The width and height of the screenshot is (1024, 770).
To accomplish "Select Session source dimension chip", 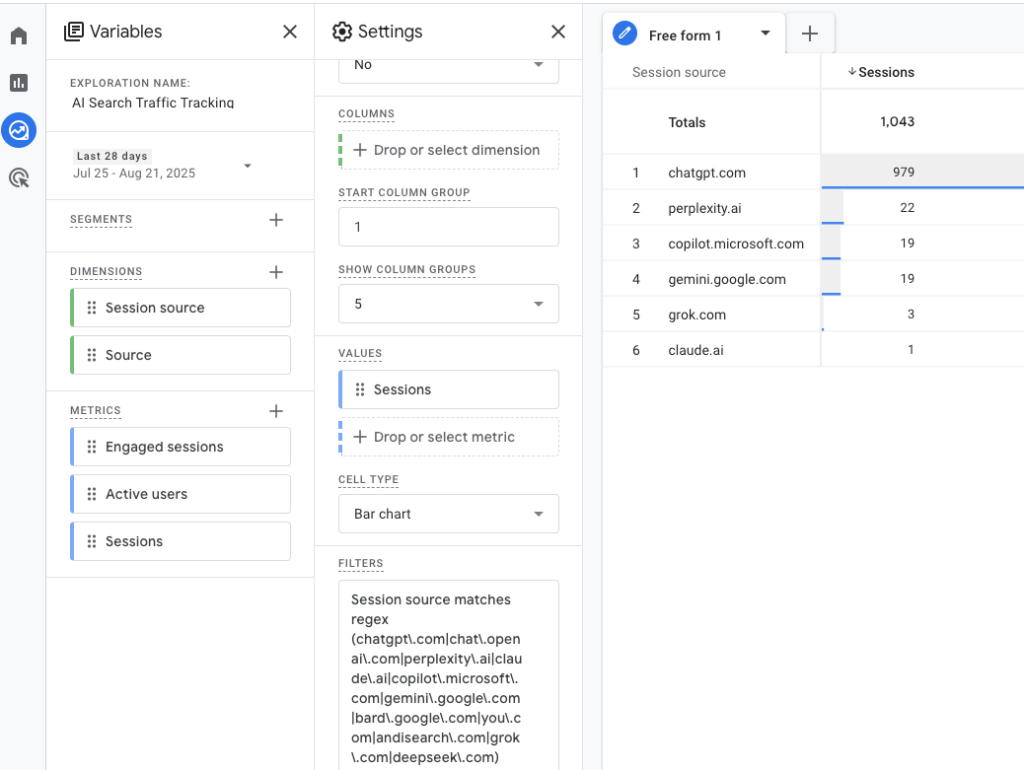I will [180, 308].
